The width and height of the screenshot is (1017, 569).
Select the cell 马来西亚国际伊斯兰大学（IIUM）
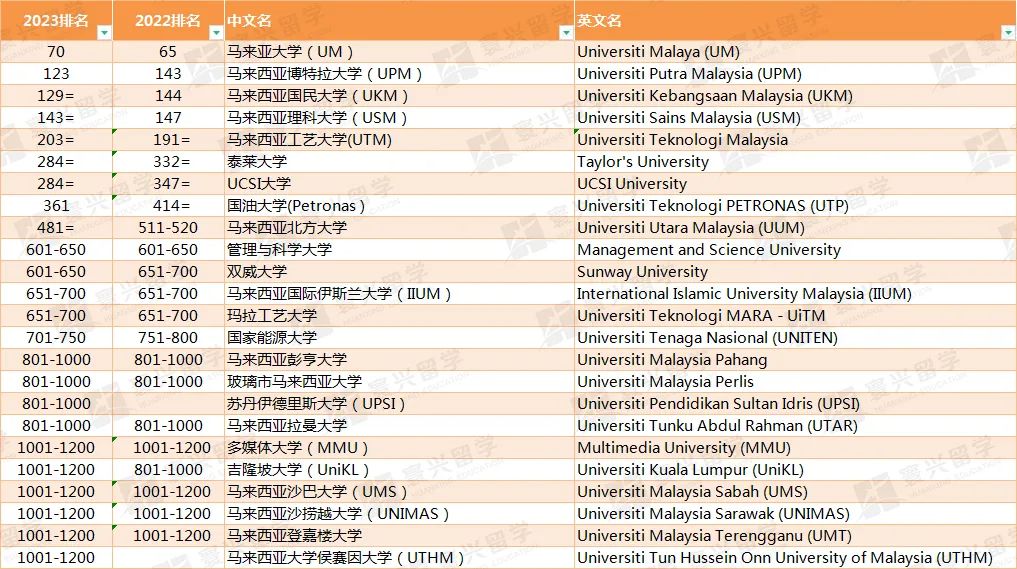(x=400, y=294)
